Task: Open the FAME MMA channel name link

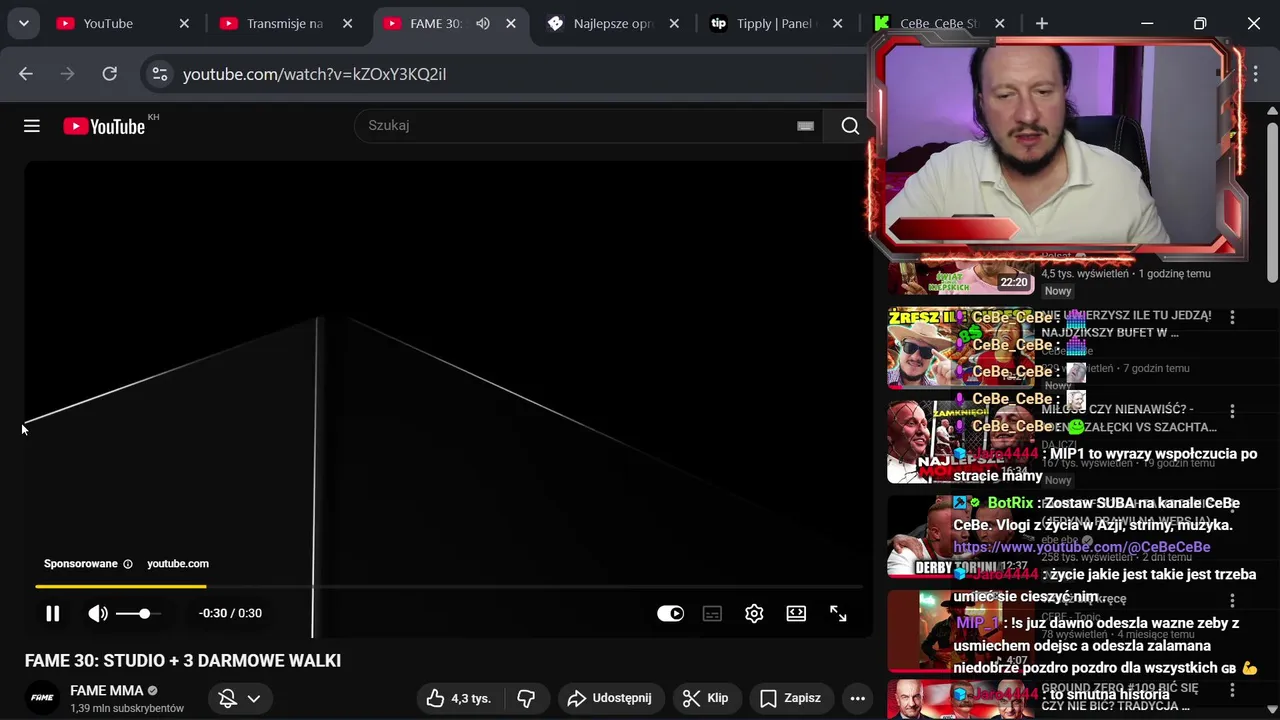Action: coord(107,690)
